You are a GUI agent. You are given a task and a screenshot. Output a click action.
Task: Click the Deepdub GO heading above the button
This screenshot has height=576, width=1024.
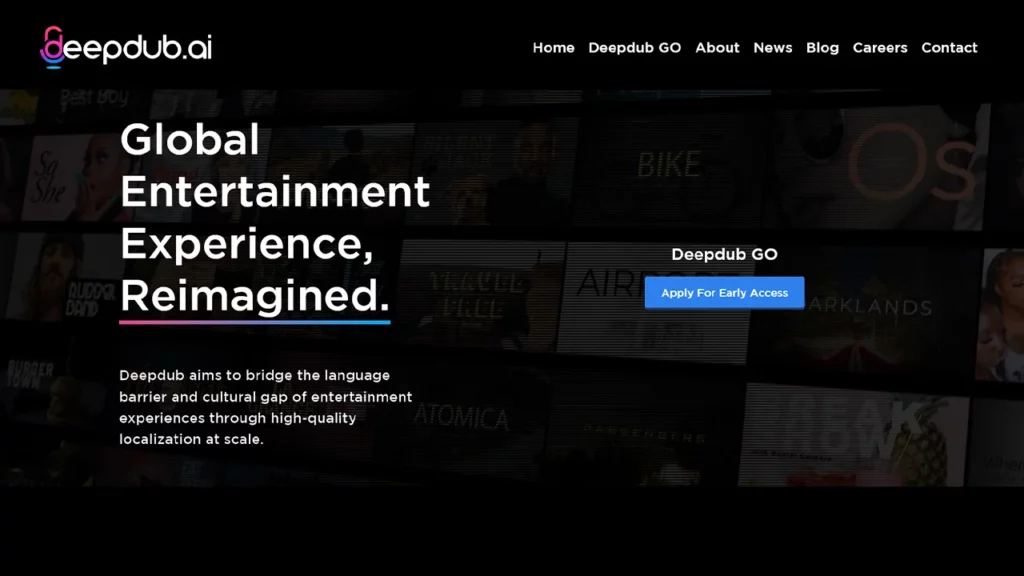click(724, 254)
